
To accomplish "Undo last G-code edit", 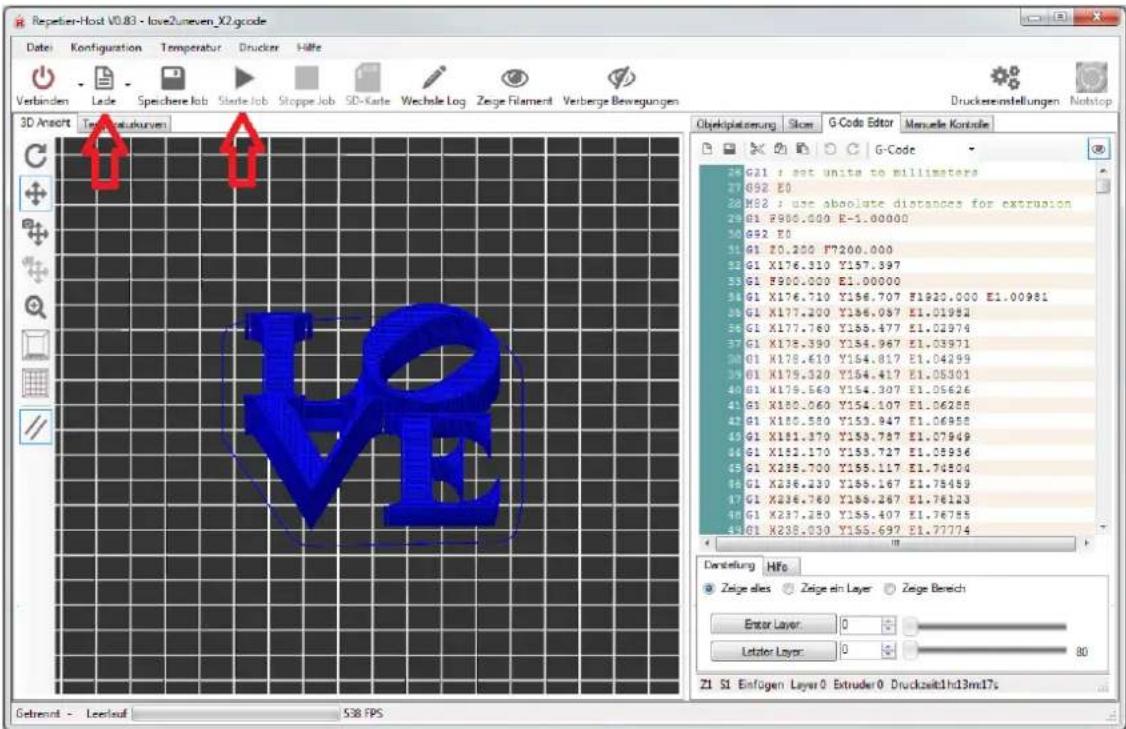I will (830, 149).
